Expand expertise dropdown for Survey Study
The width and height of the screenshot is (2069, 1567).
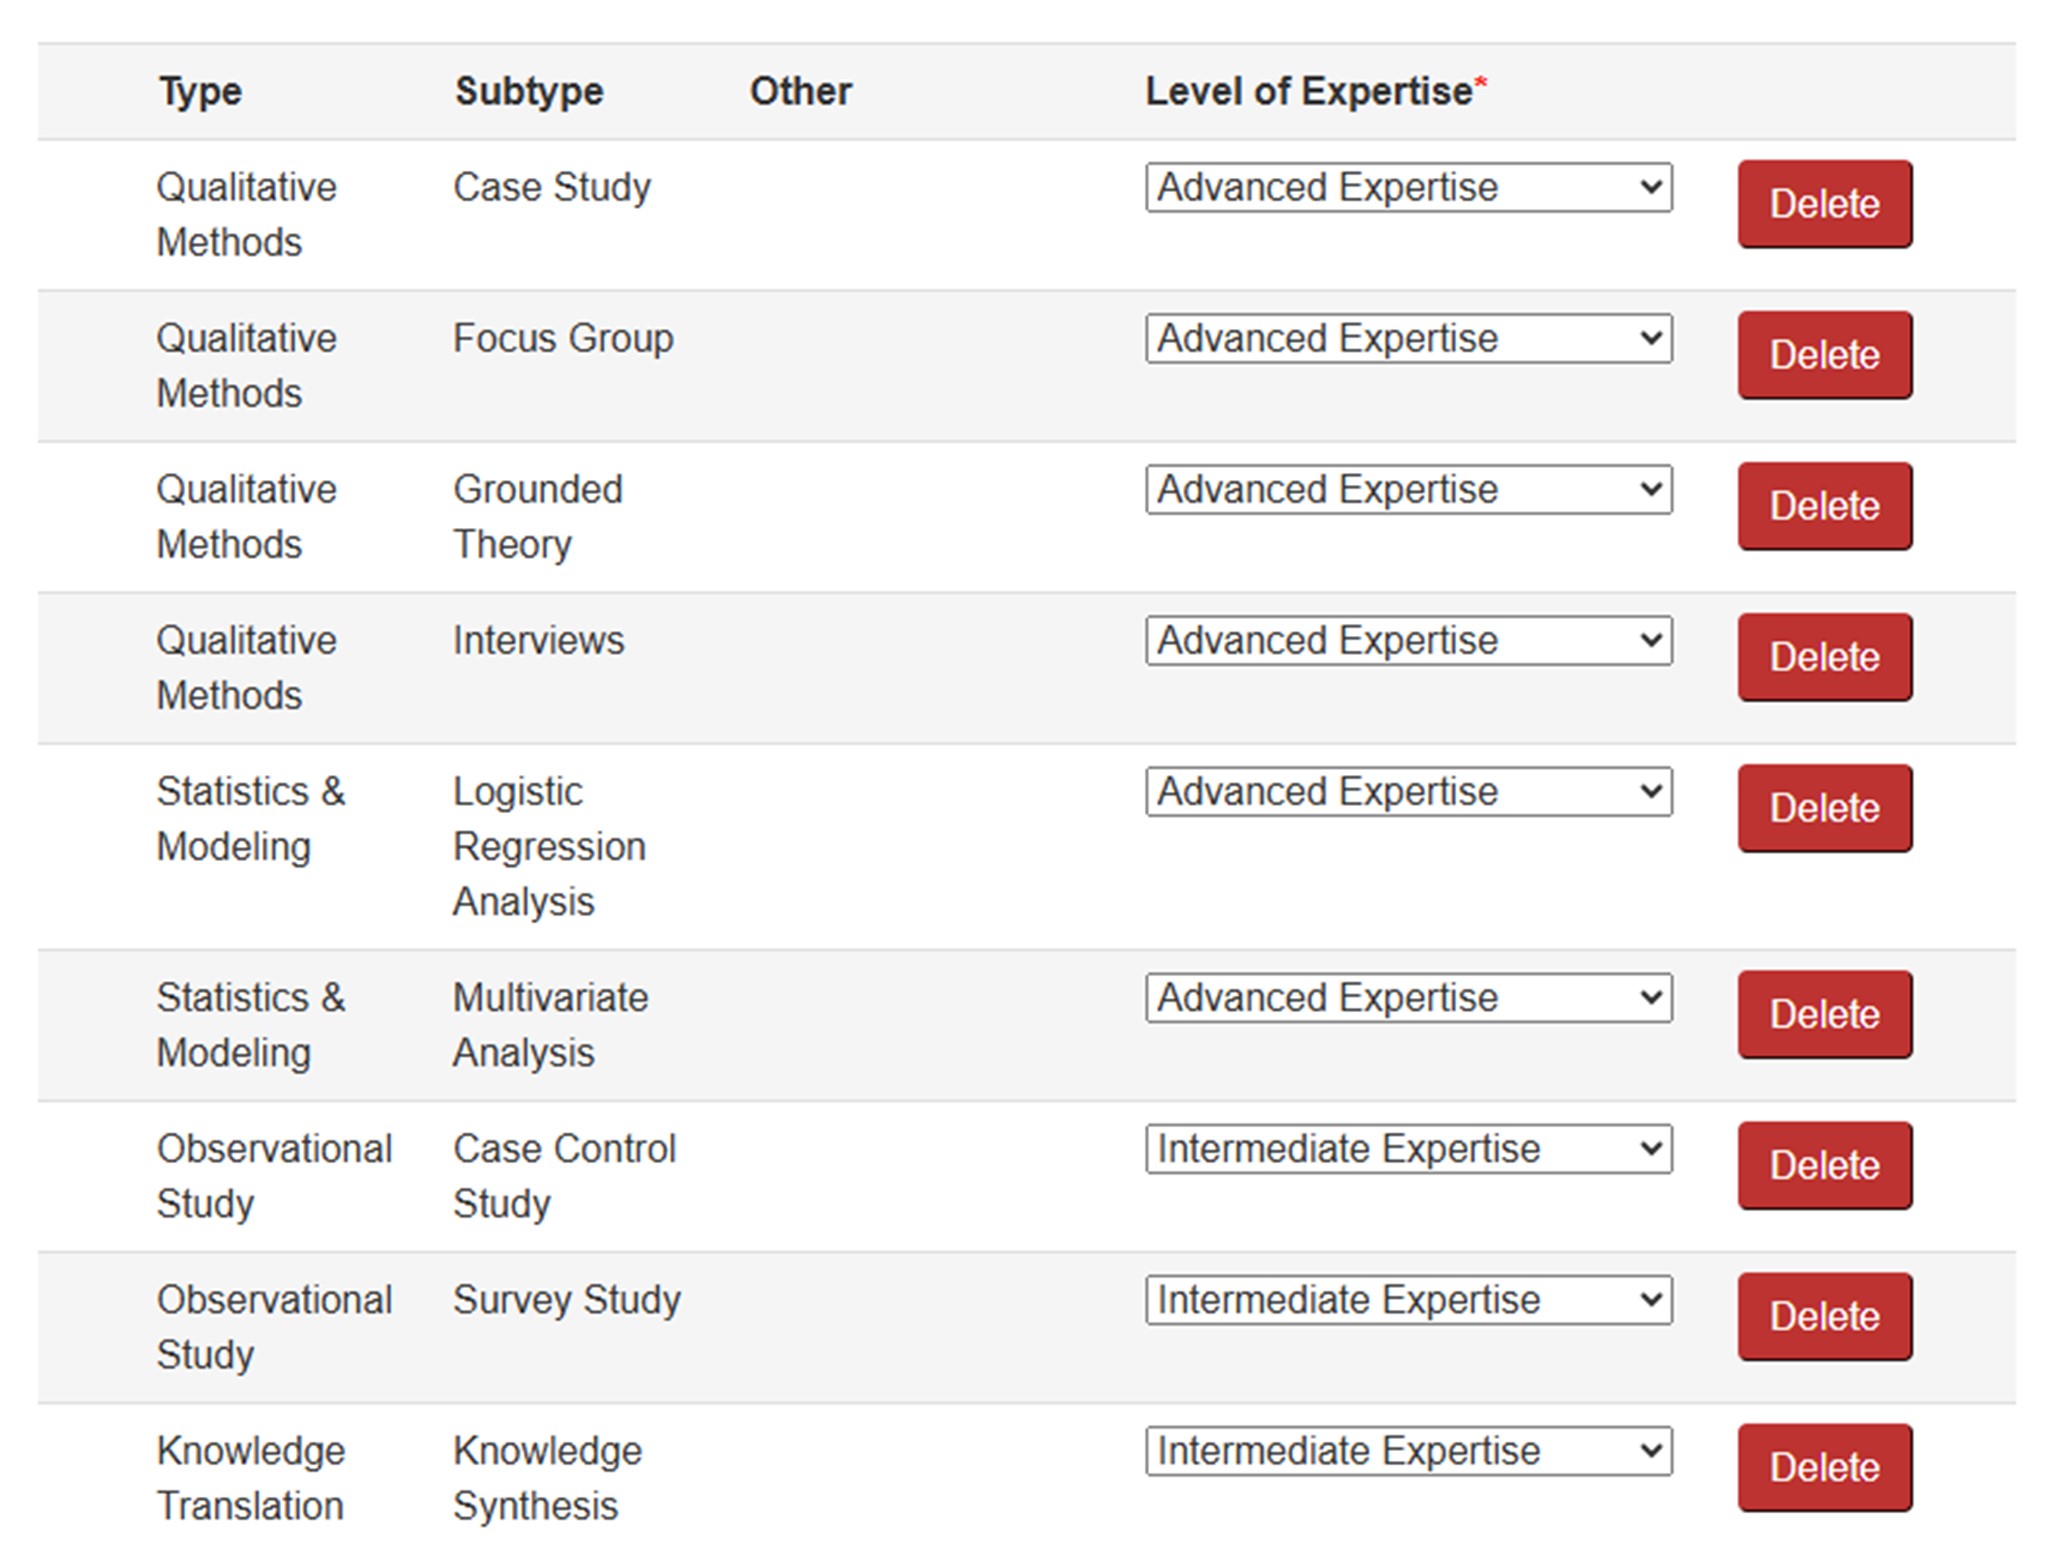point(1408,1300)
